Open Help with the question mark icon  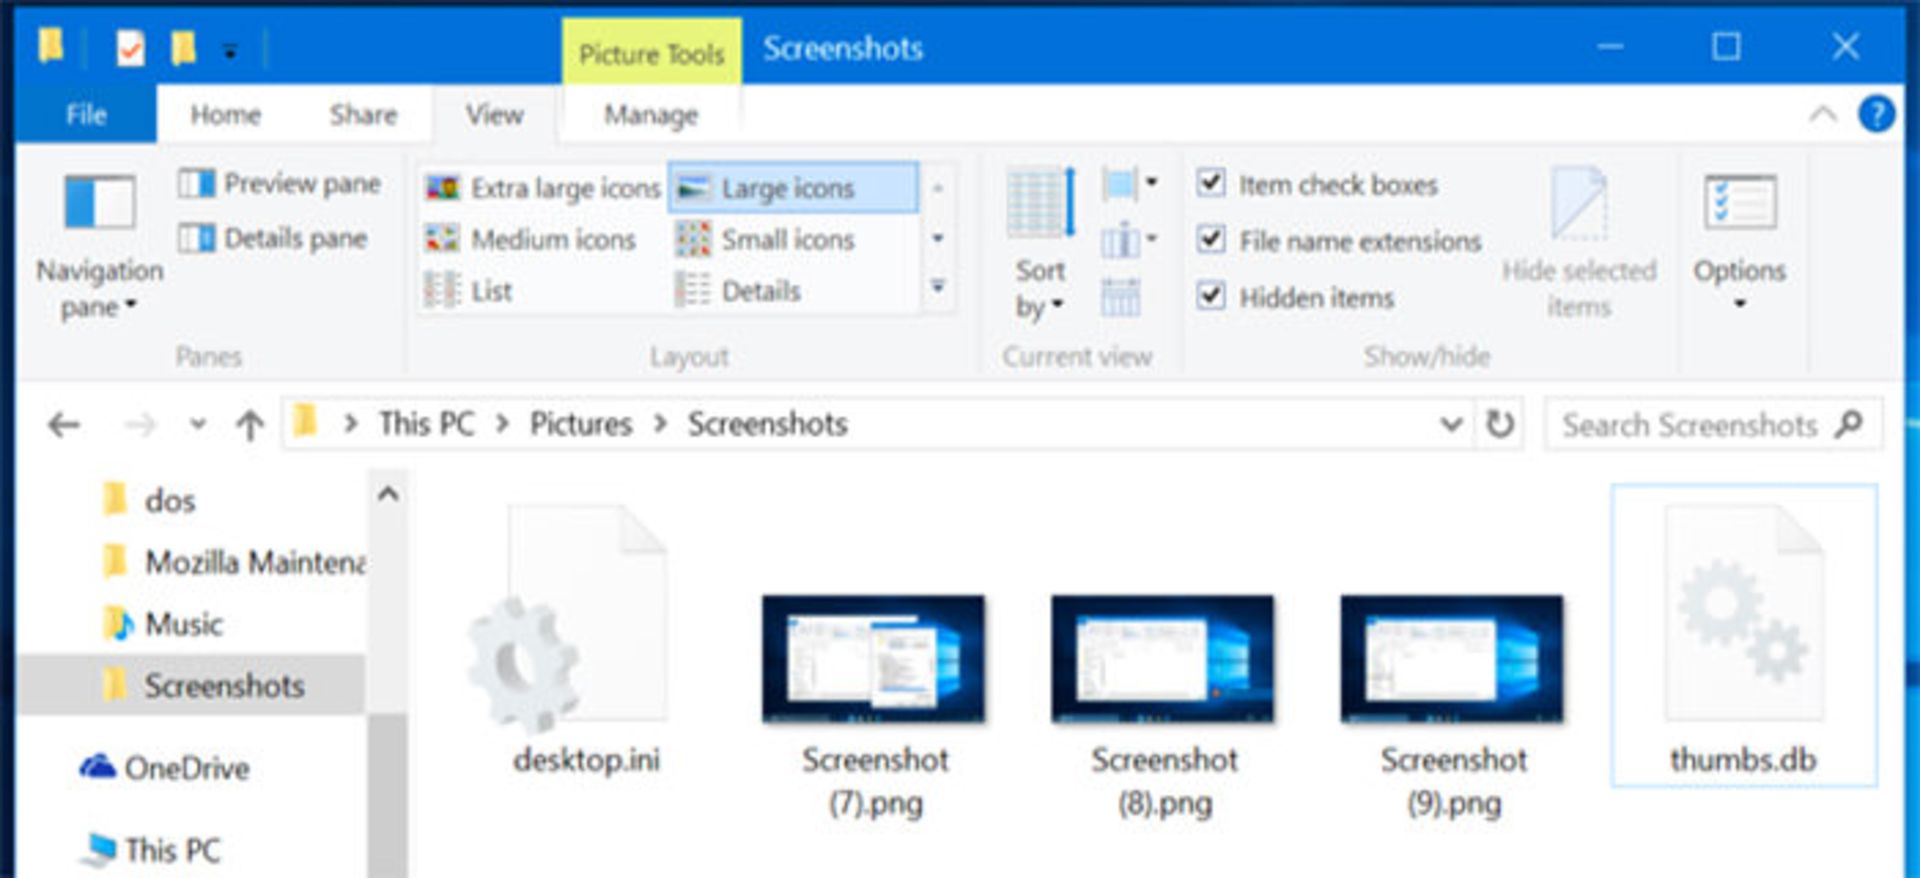1876,114
